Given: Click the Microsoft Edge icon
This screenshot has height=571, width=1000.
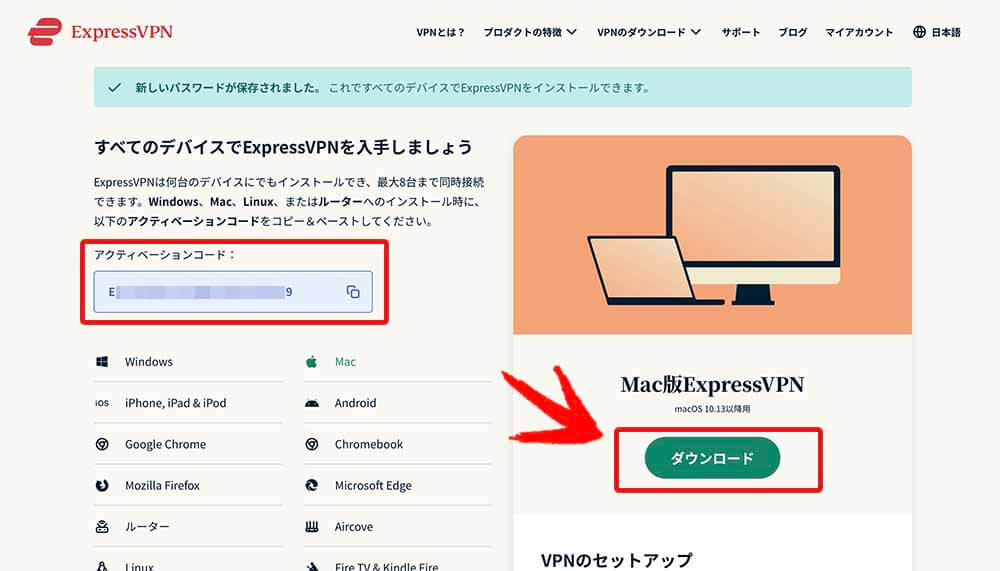Looking at the screenshot, I should click(x=312, y=486).
